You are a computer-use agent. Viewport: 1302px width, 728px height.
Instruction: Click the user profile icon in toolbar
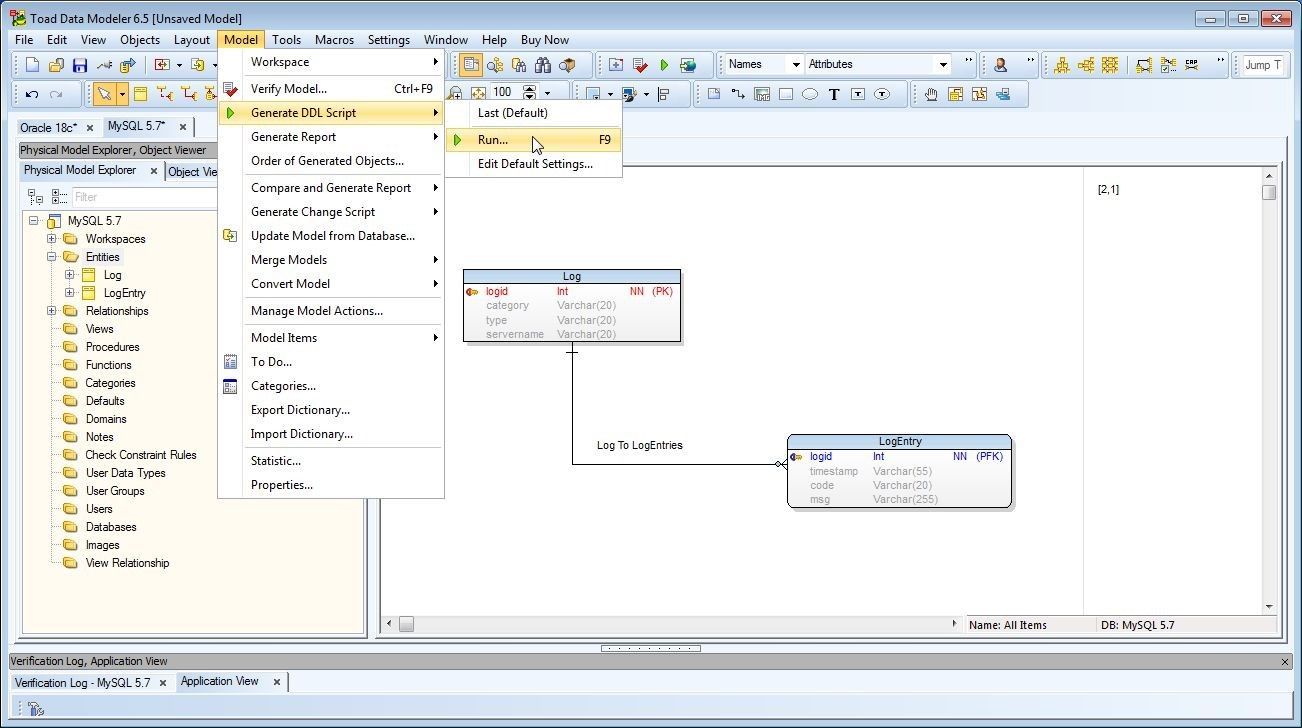(x=1000, y=65)
